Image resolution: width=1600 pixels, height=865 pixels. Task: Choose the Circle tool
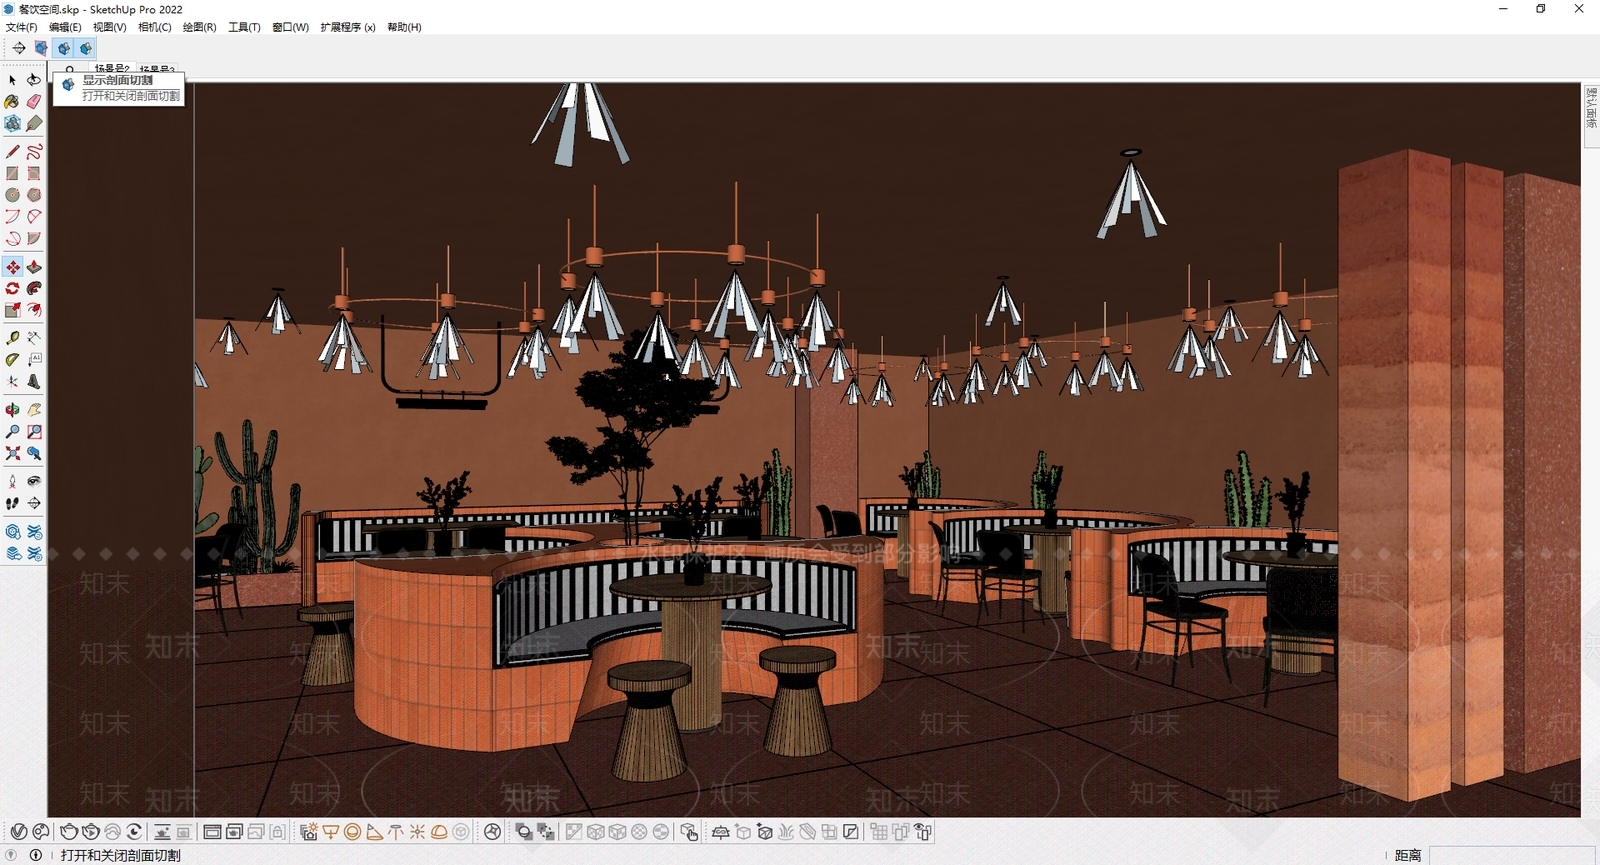[x=12, y=196]
